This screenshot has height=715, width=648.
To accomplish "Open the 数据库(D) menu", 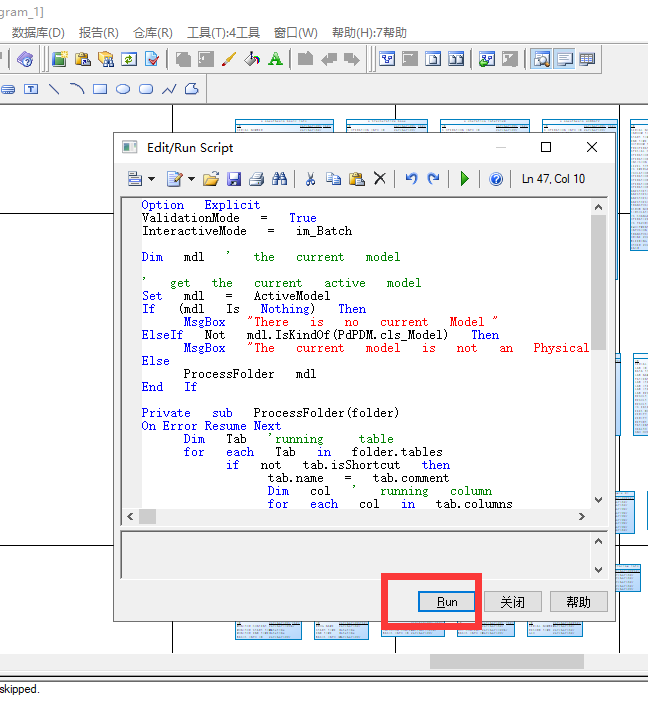I will [x=38, y=33].
